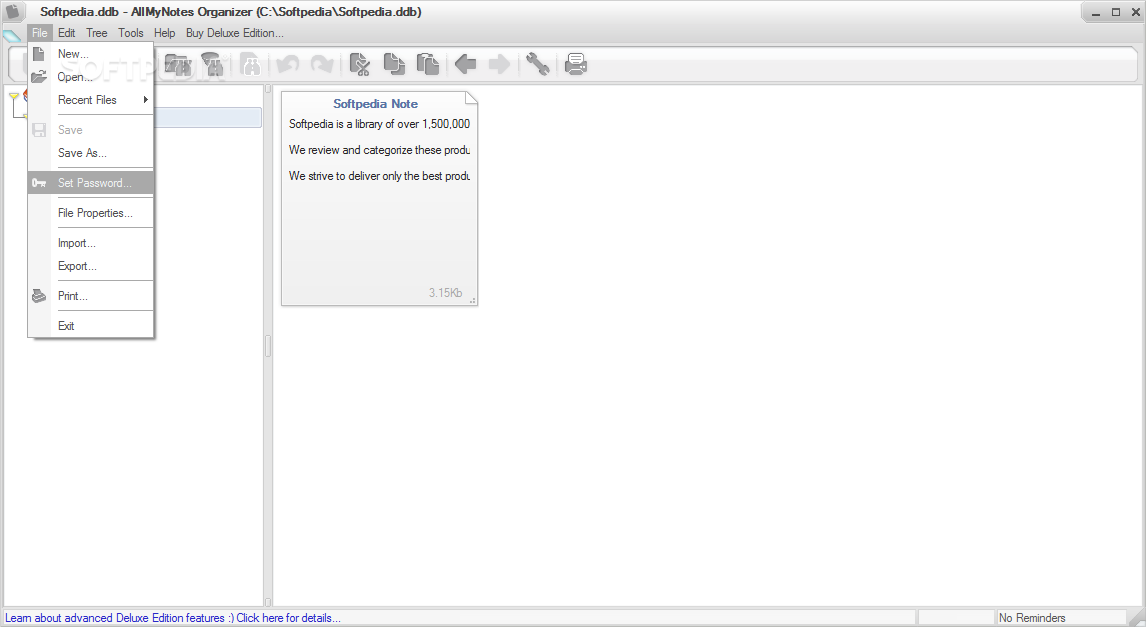Click the printer icon in the toolbar
The width and height of the screenshot is (1146, 627).
576,64
